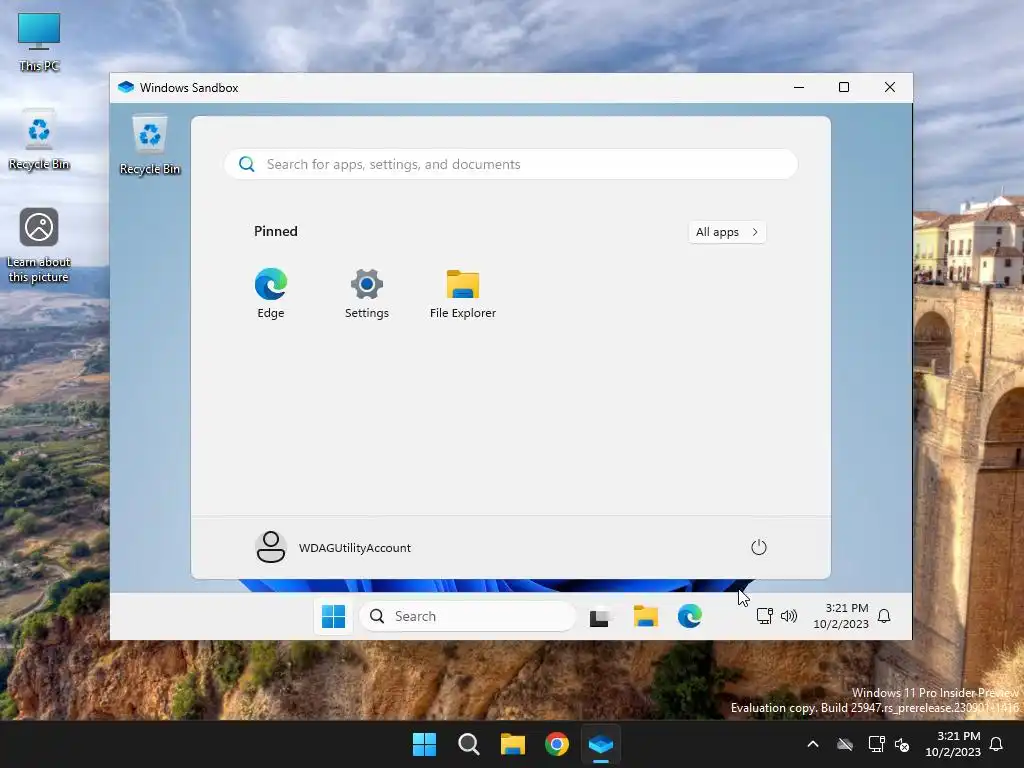The width and height of the screenshot is (1024, 768).
Task: Open the host taskbar Search icon
Action: pos(469,744)
